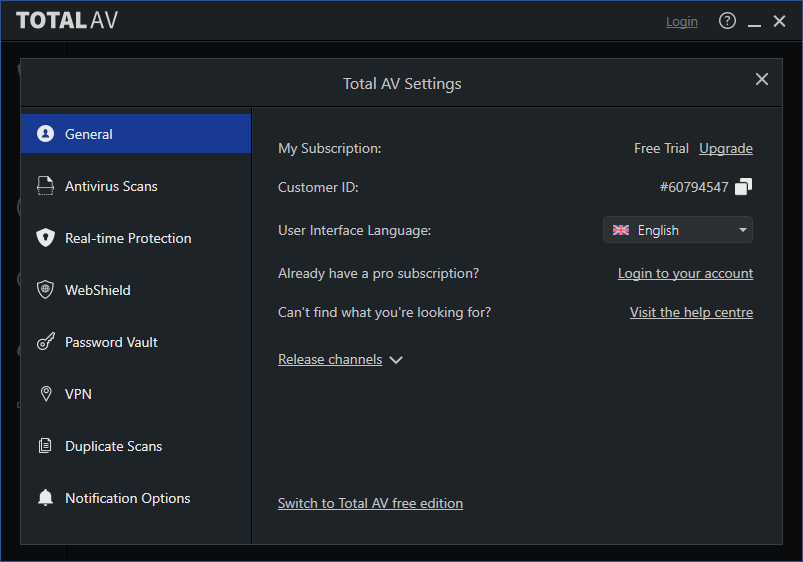Click the Total AV Settings title
The image size is (803, 562).
tap(402, 84)
